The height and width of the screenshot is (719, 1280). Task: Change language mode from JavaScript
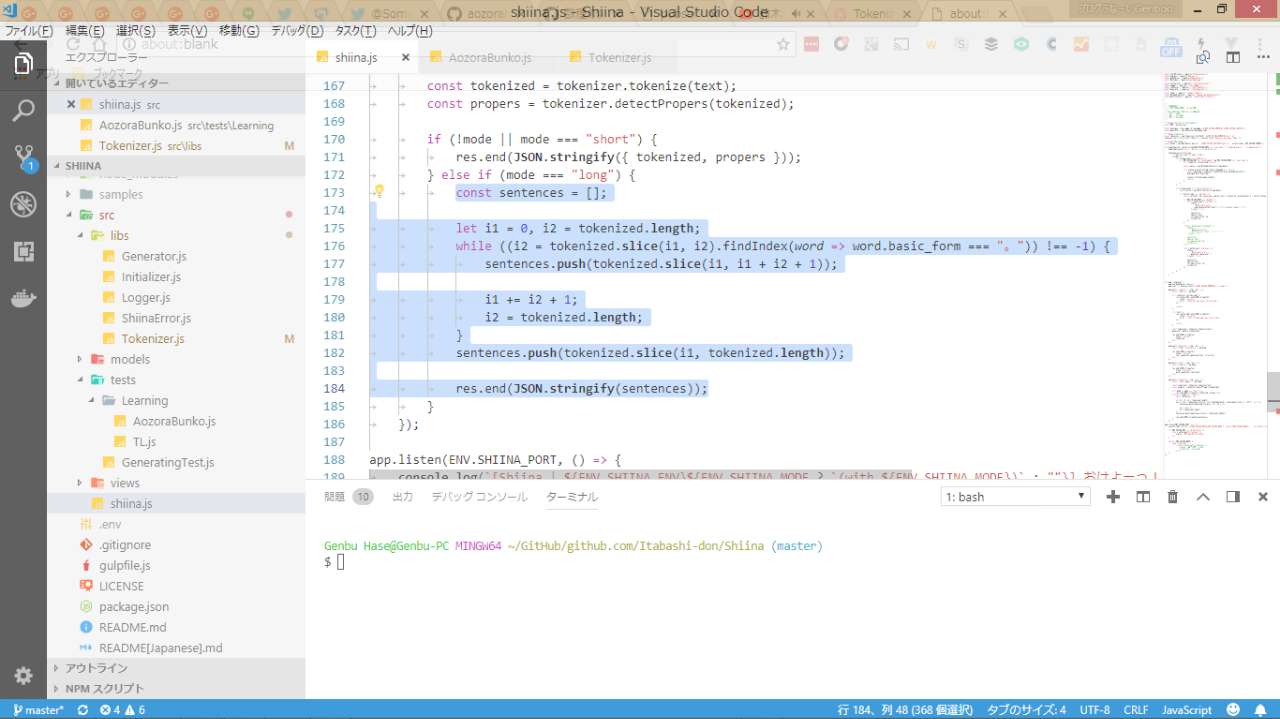[x=1186, y=710]
